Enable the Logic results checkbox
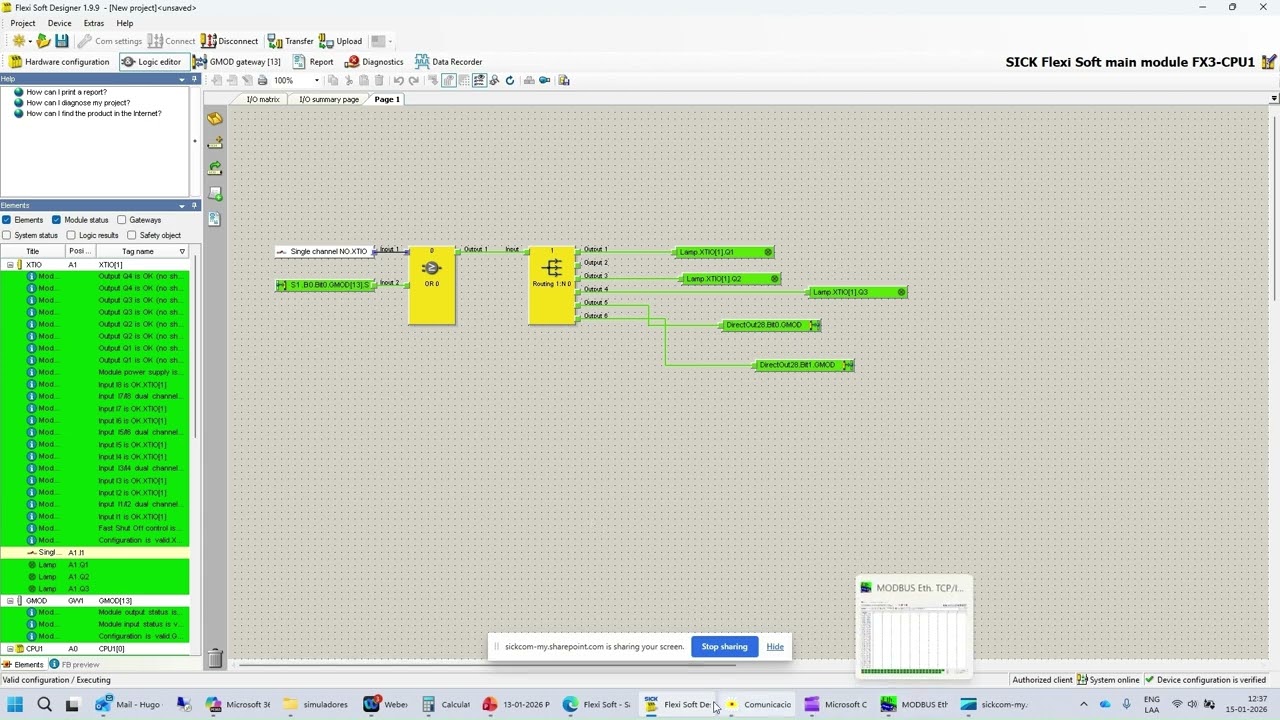Viewport: 1280px width, 720px height. 71,235
